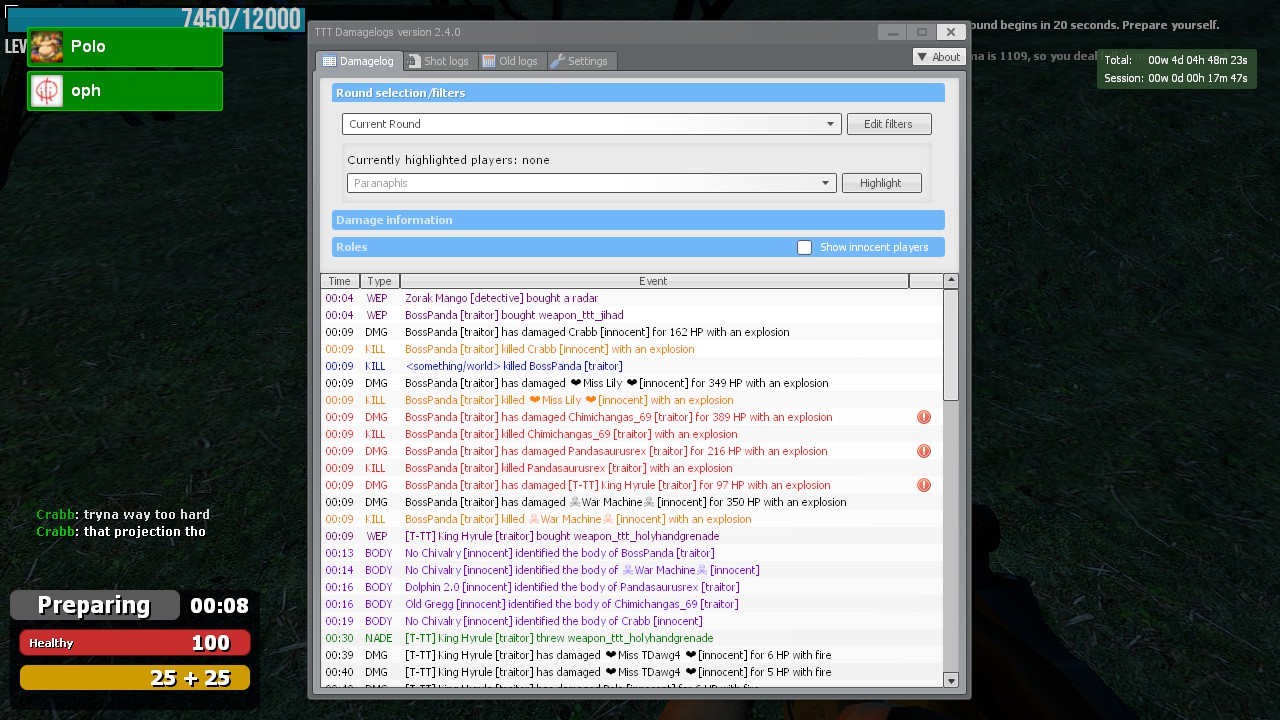Click the 00:08 round timer
This screenshot has height=720, width=1280.
click(x=219, y=605)
